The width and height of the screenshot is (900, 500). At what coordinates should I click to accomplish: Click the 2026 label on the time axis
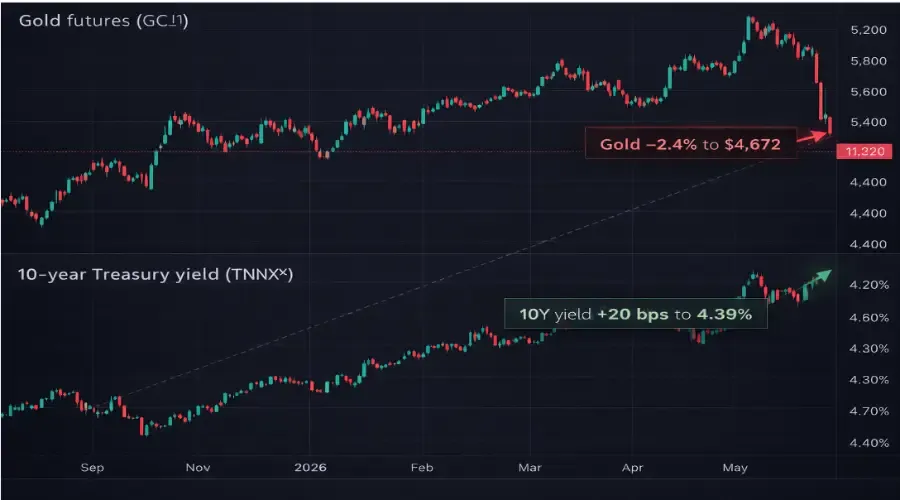pos(311,467)
